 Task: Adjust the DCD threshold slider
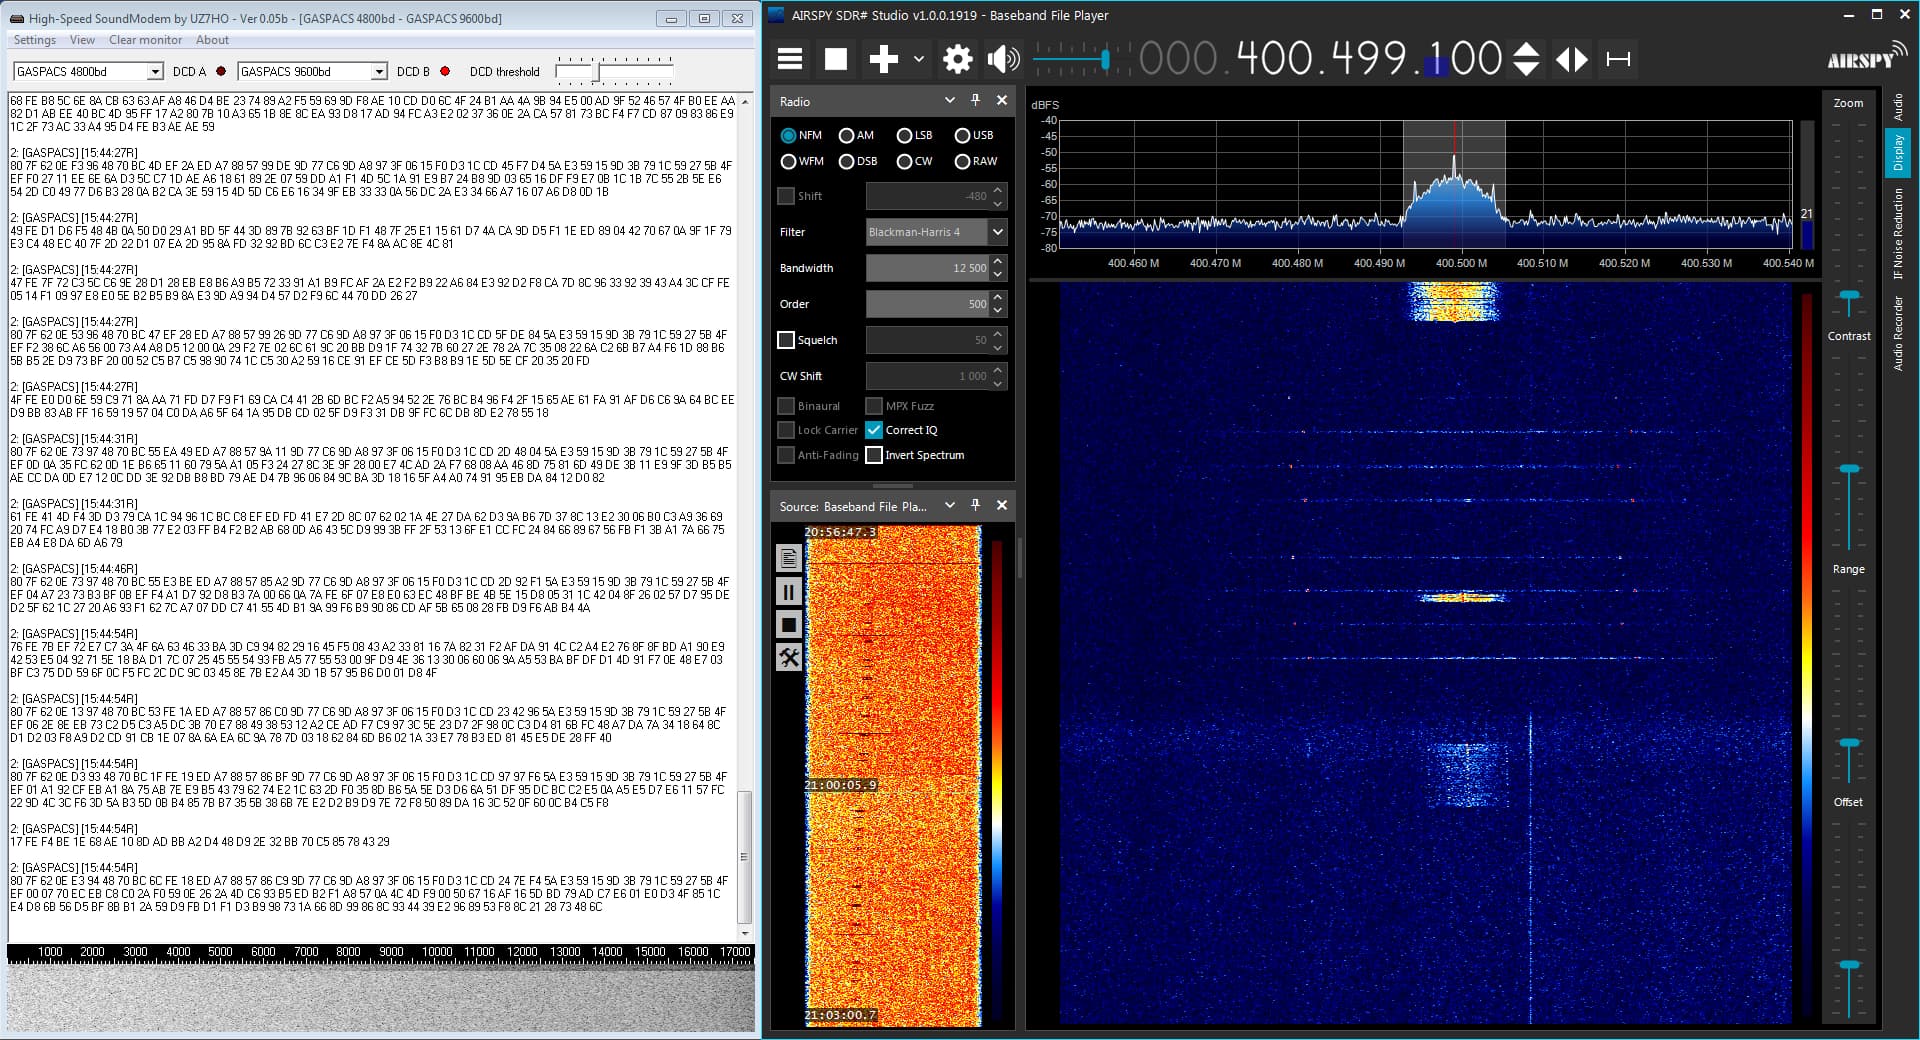coord(597,72)
